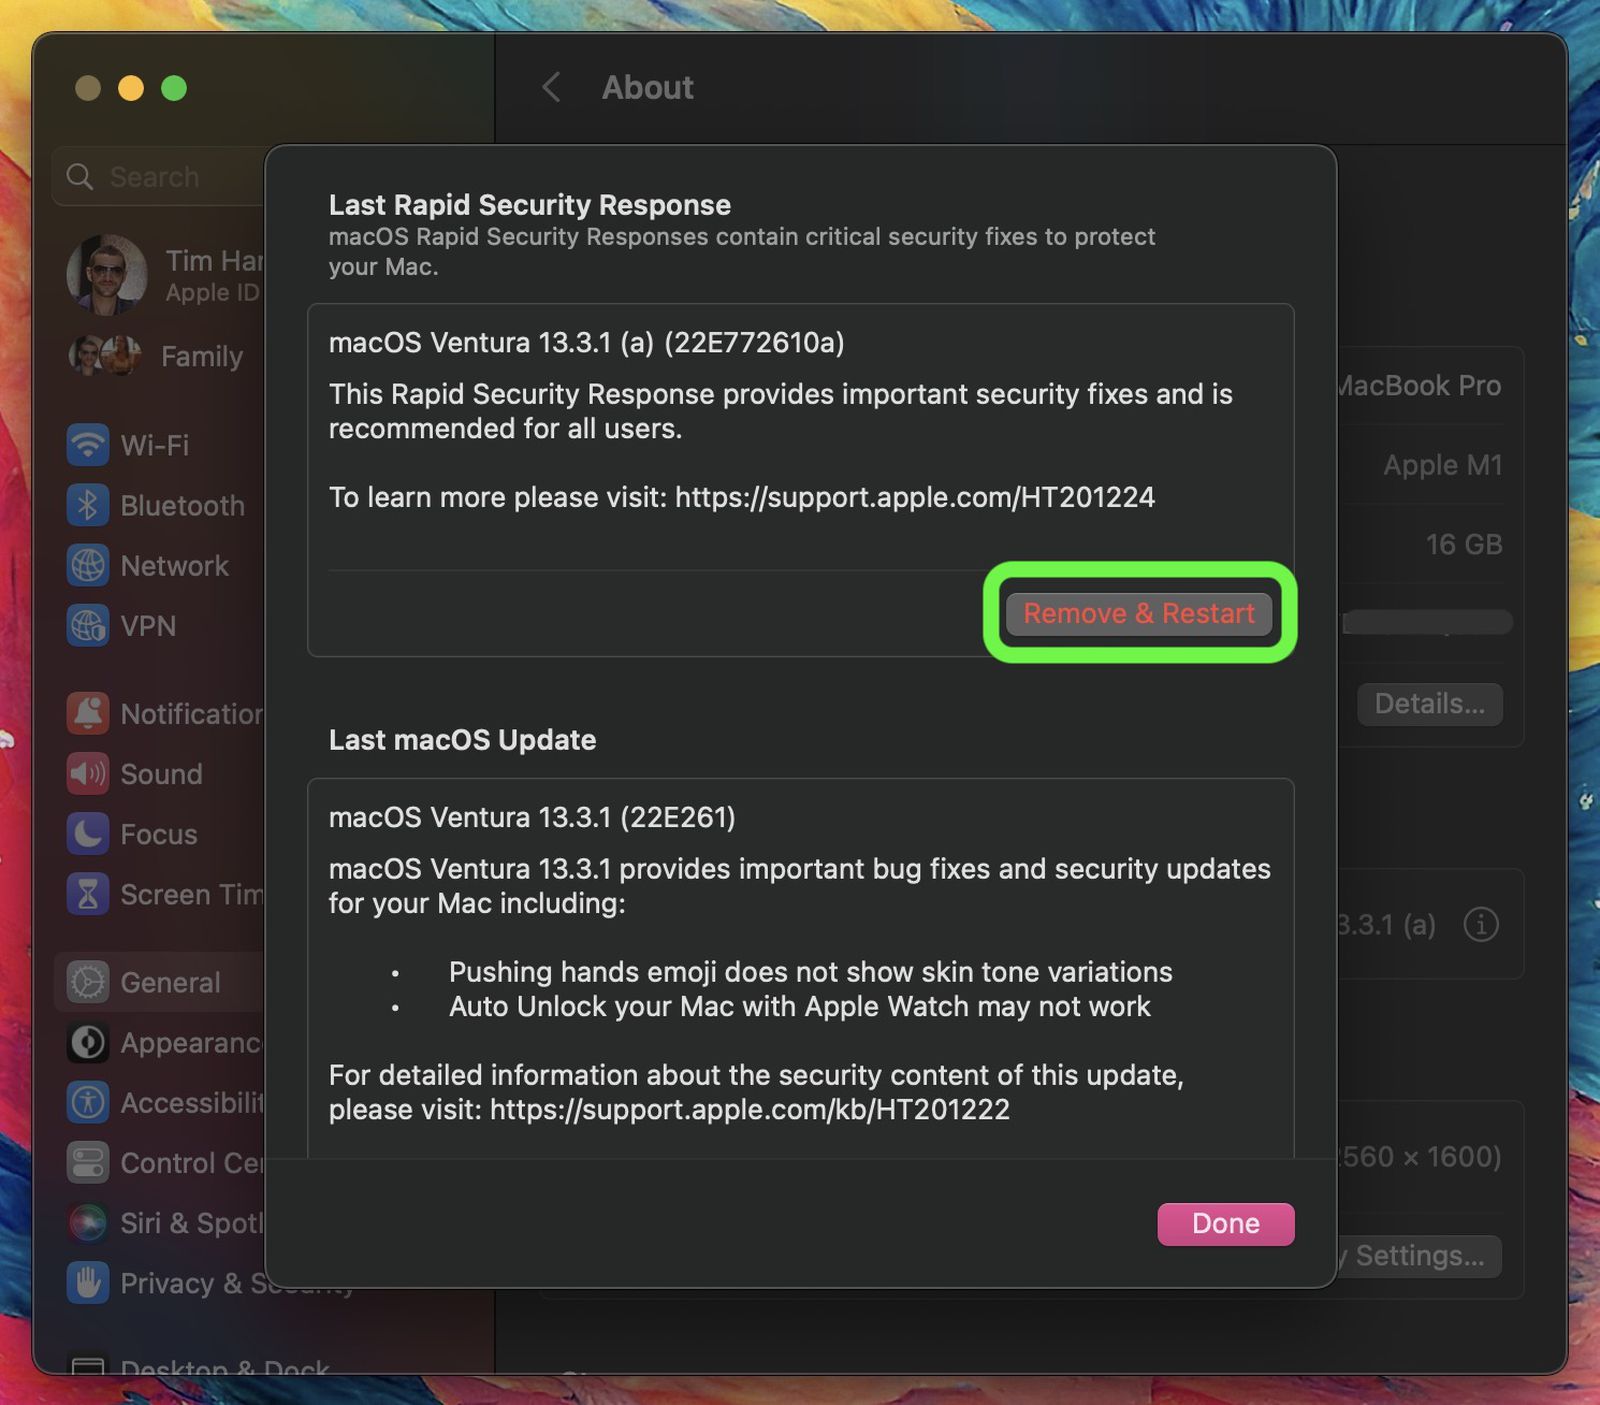
Task: Open General settings via the gear icon
Action: (88, 982)
